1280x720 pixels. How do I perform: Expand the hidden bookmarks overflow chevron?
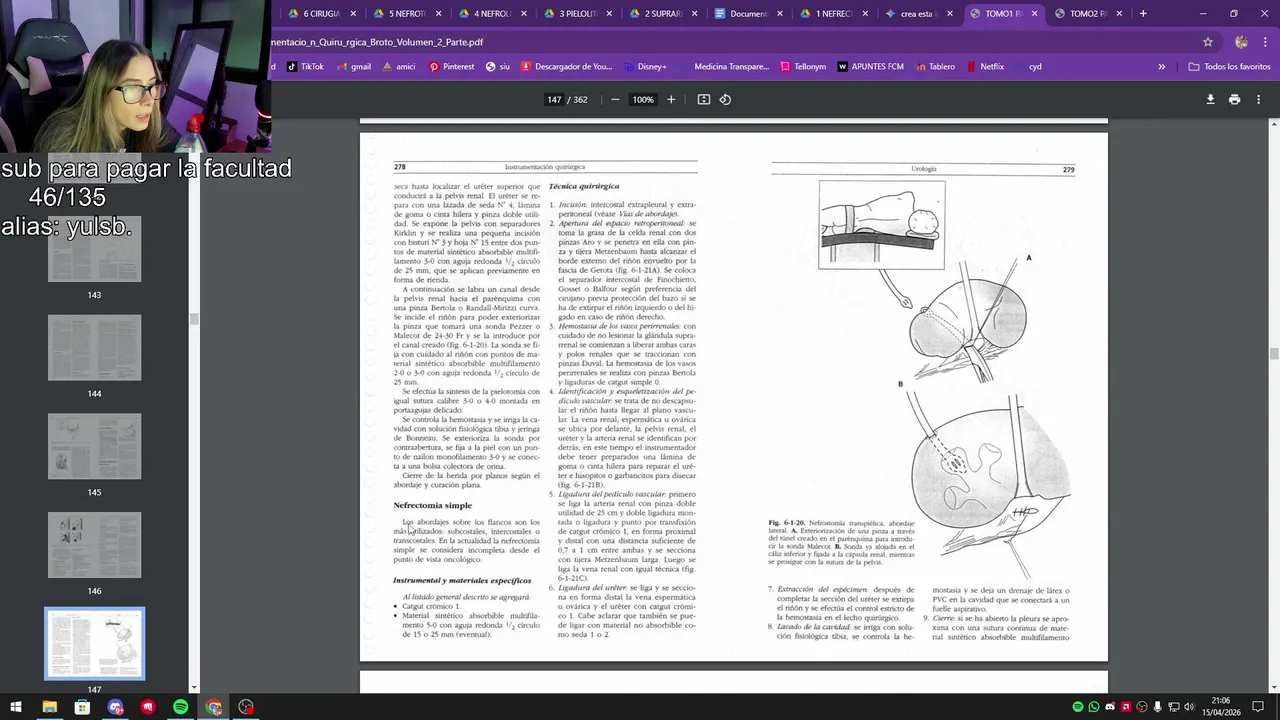(x=1161, y=67)
